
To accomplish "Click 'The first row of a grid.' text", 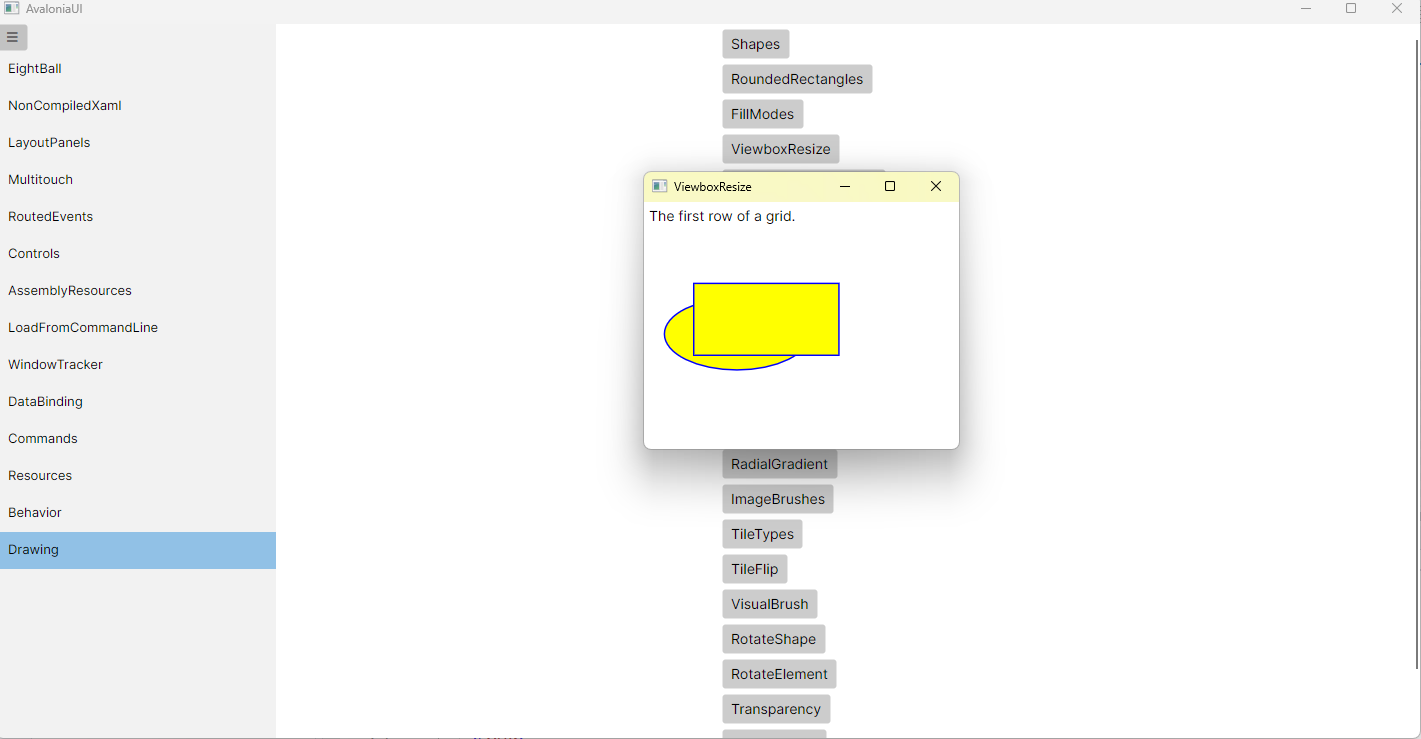I will 722,216.
